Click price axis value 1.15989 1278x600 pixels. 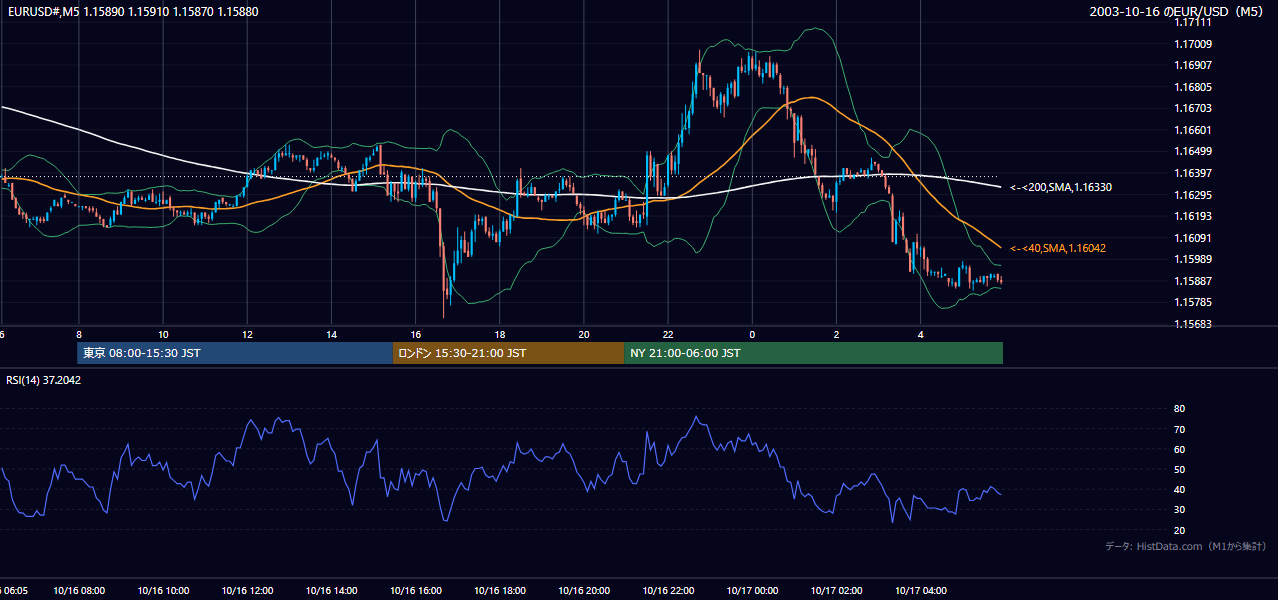(x=1193, y=259)
